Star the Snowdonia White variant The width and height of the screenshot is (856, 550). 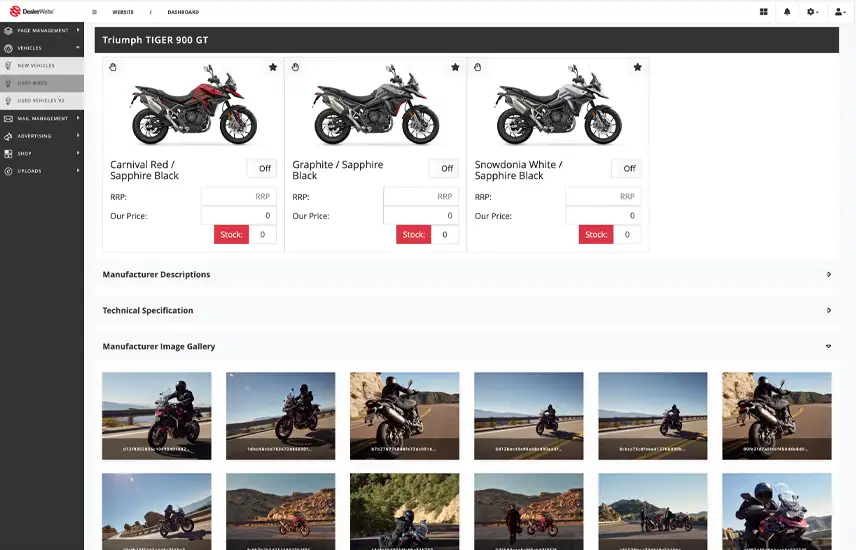coord(638,67)
